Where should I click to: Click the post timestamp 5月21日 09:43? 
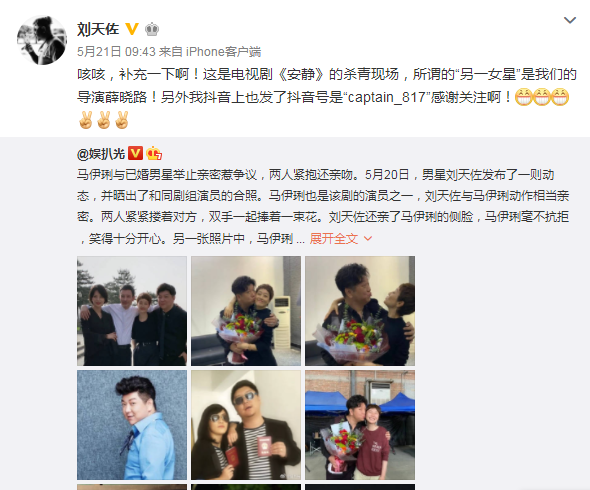coord(116,52)
